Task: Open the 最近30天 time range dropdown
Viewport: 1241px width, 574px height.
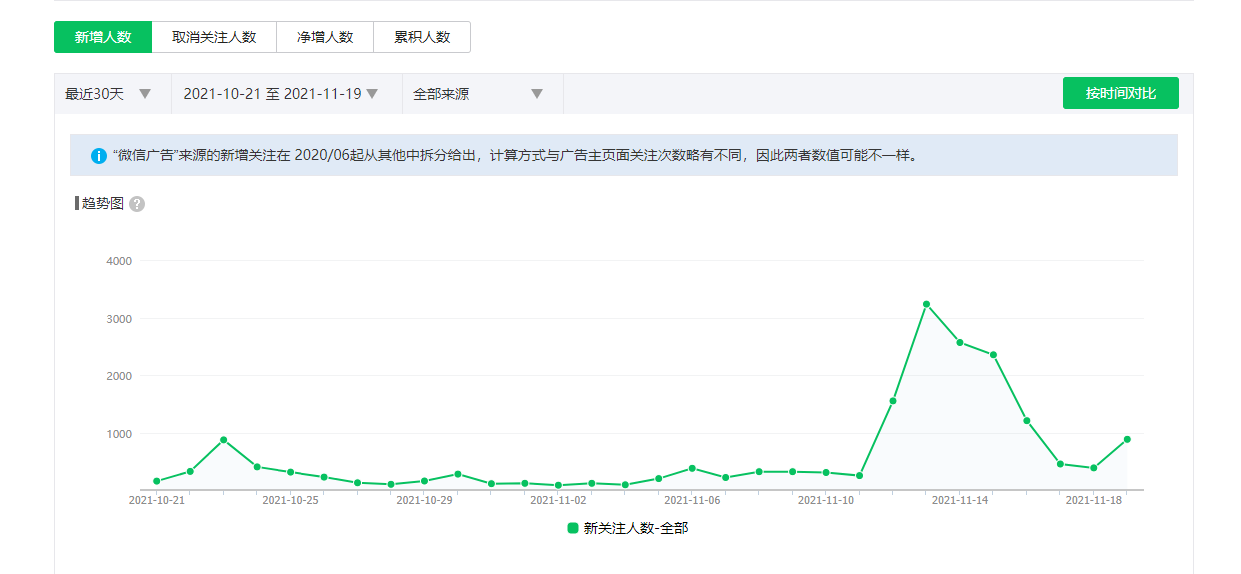Action: [109, 94]
